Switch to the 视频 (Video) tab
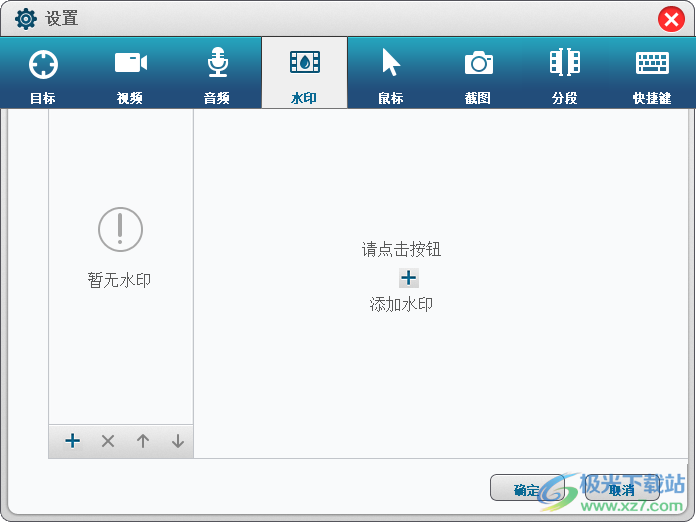Viewport: 696px width, 522px height. coord(130,73)
